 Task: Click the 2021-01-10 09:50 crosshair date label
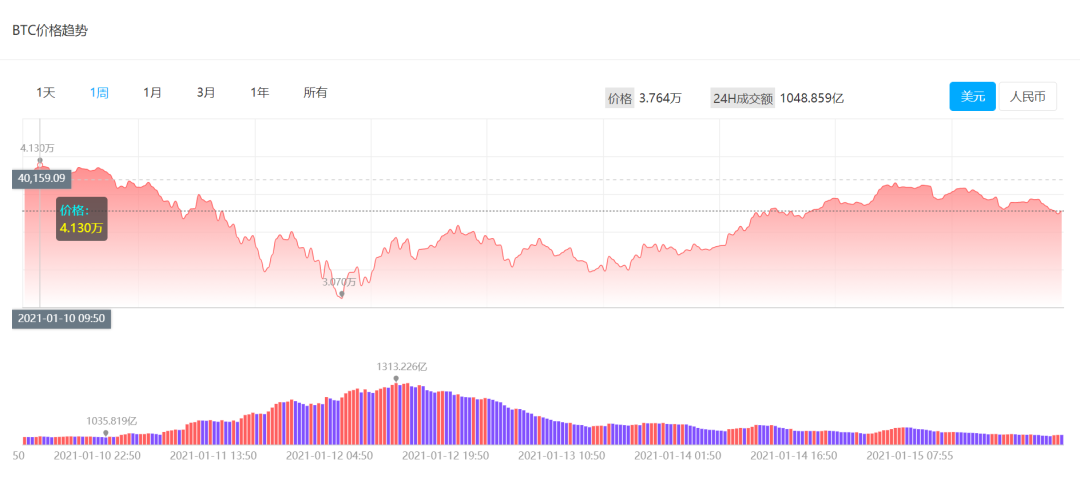click(61, 318)
